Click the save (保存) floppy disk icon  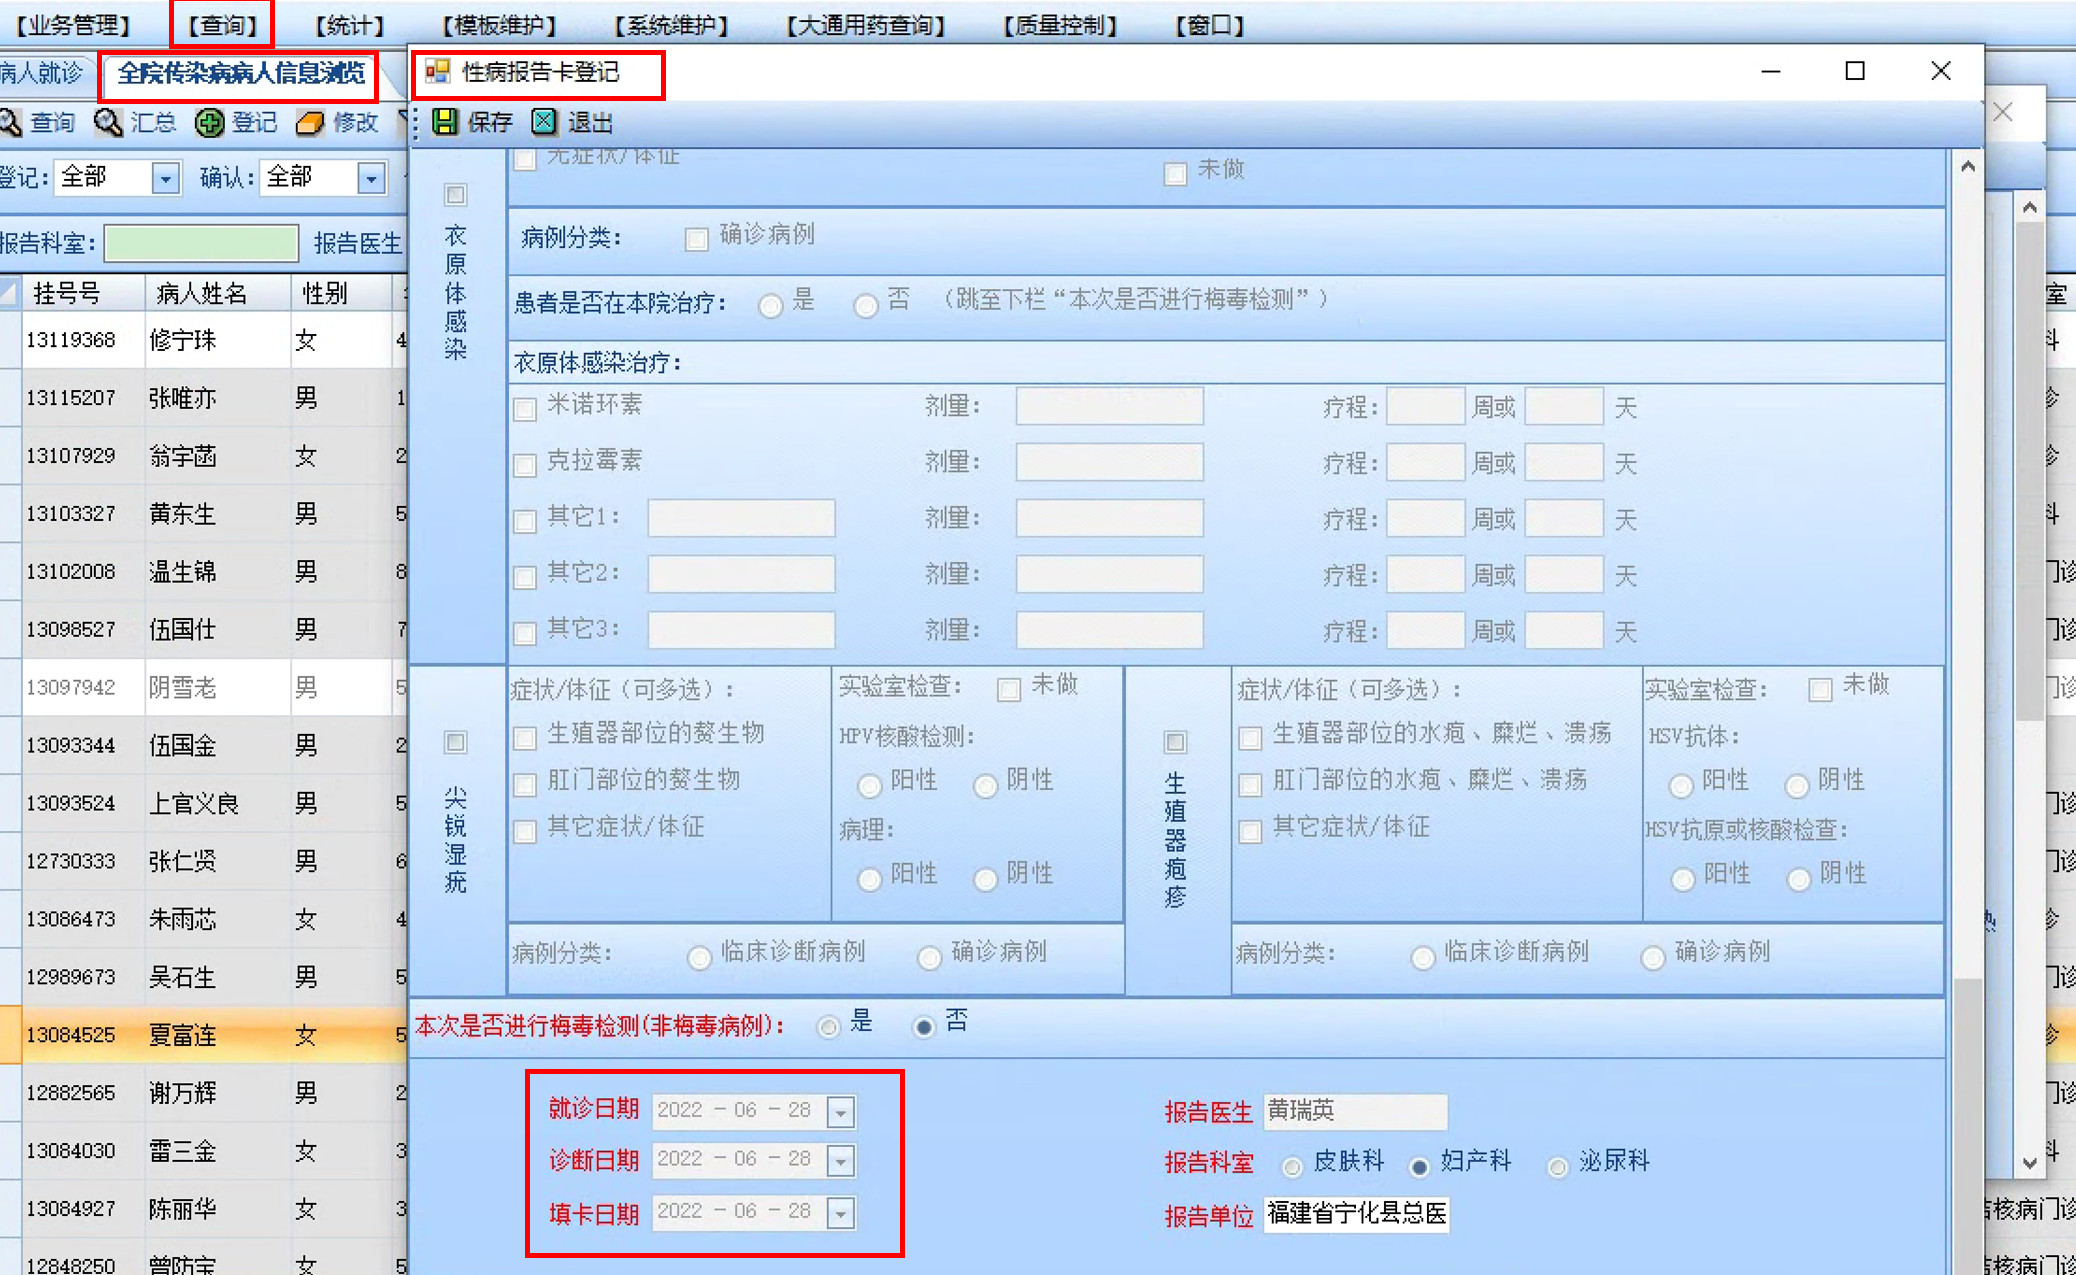pos(444,122)
